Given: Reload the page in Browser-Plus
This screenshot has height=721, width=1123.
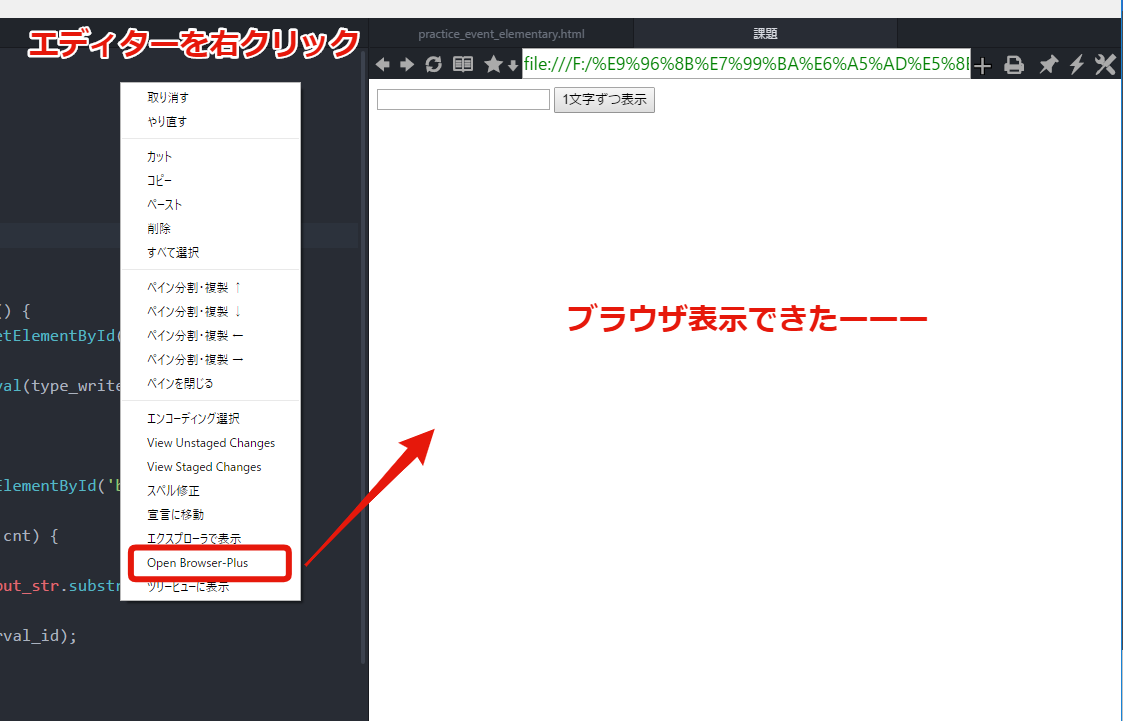Looking at the screenshot, I should (433, 64).
